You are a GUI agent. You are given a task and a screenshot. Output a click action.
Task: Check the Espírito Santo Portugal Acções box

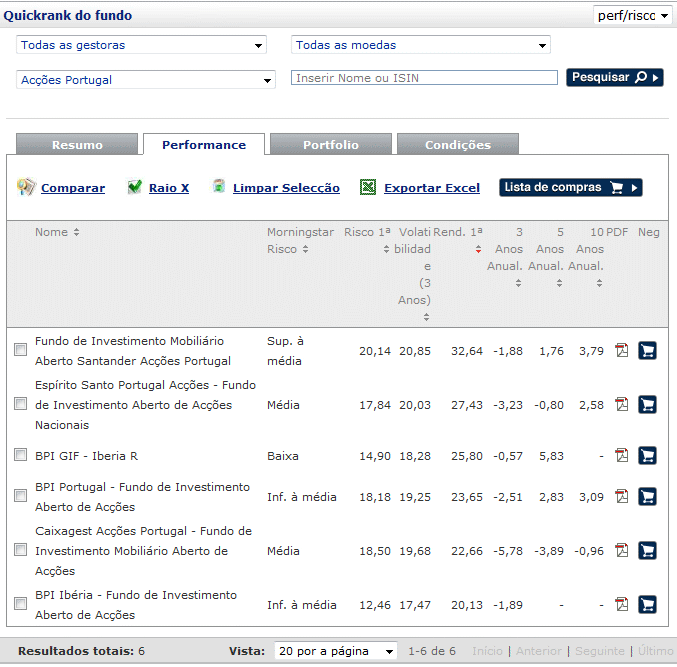[20, 404]
